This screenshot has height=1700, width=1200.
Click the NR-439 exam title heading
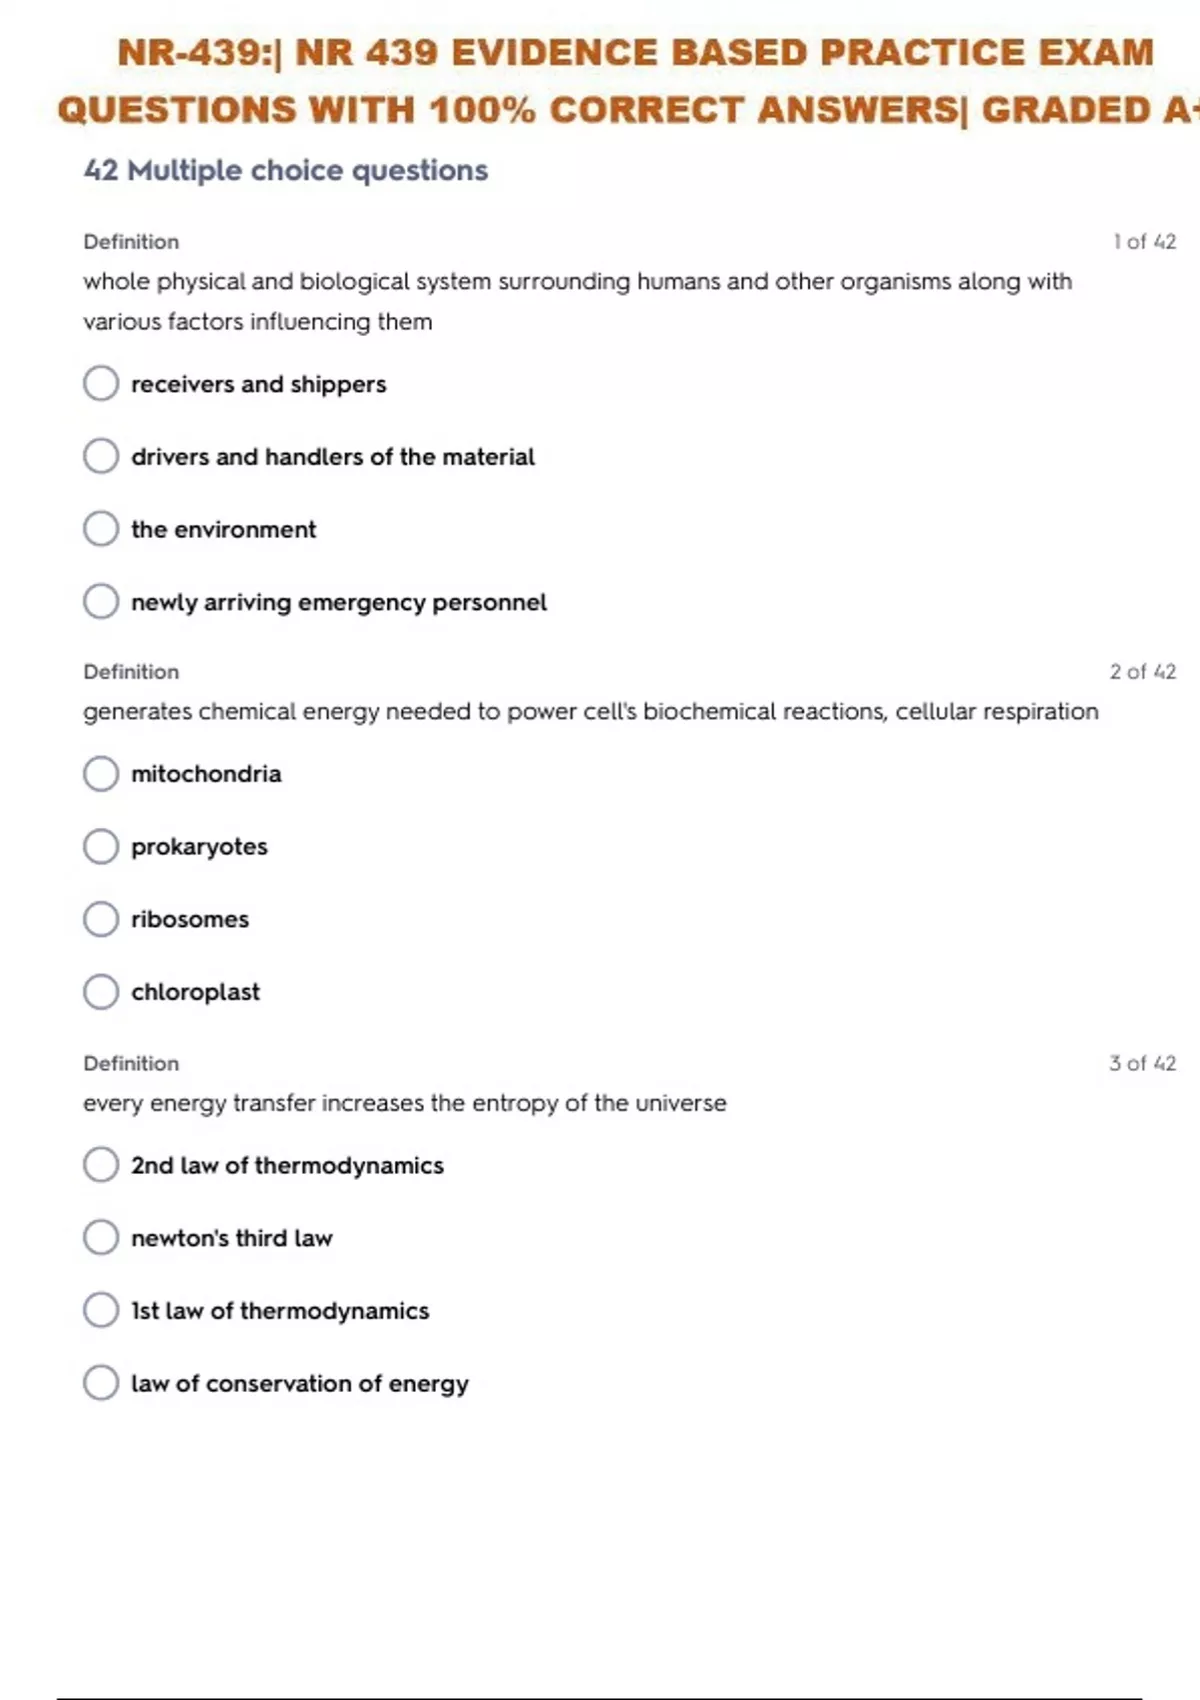coord(628,81)
